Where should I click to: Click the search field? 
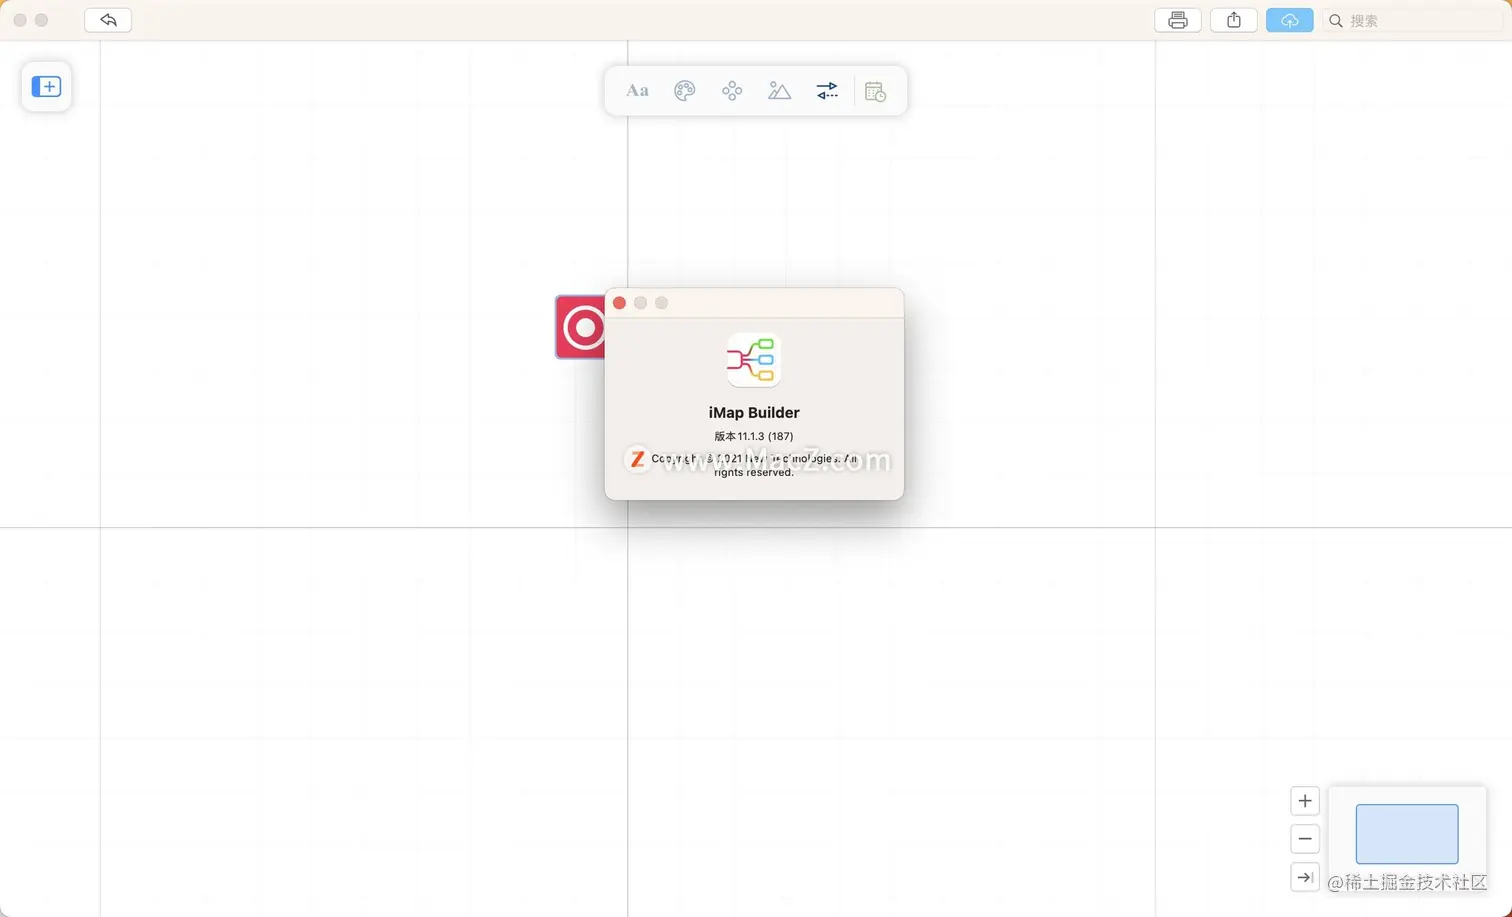[x=1414, y=20]
